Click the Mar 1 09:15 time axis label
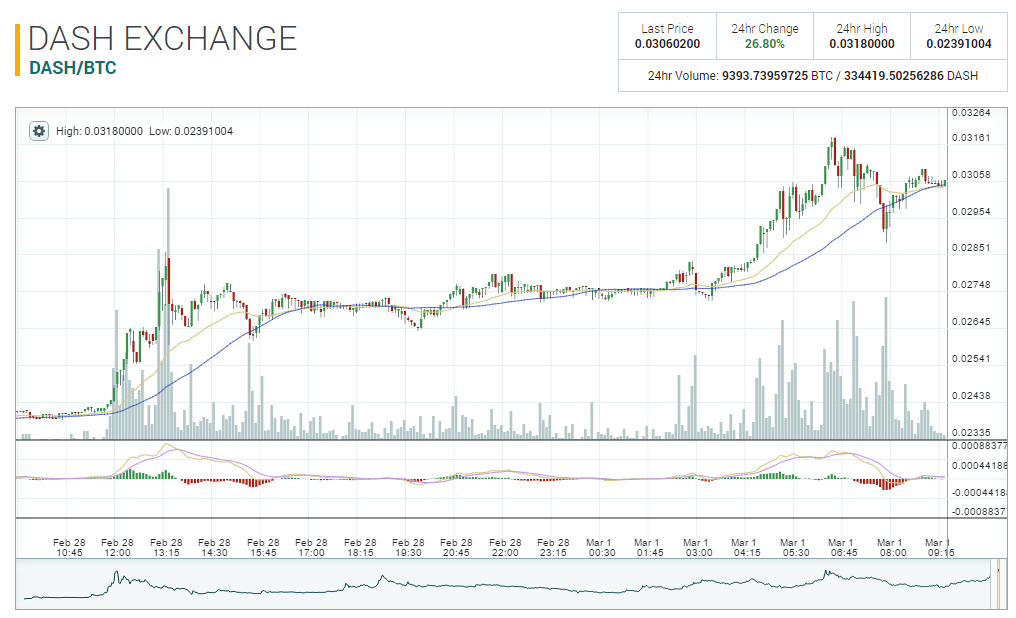This screenshot has width=1016, height=618. [939, 546]
